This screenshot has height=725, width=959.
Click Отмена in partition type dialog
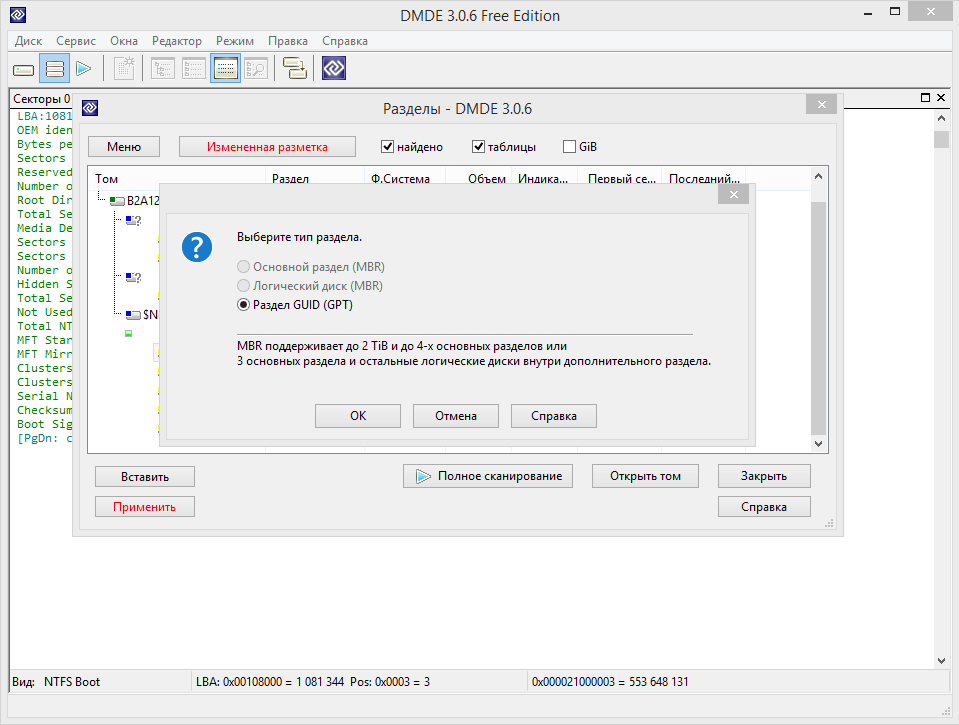click(456, 416)
